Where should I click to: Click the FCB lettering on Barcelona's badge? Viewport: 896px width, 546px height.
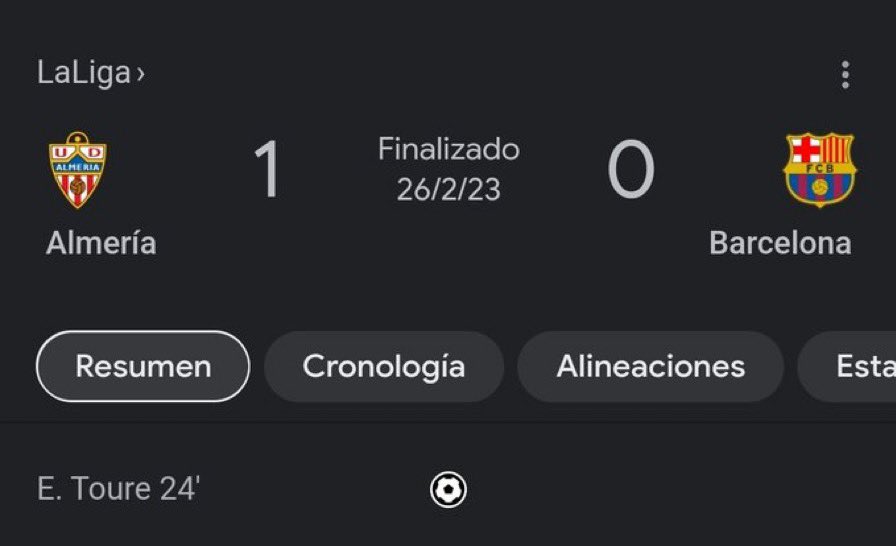pos(820,168)
